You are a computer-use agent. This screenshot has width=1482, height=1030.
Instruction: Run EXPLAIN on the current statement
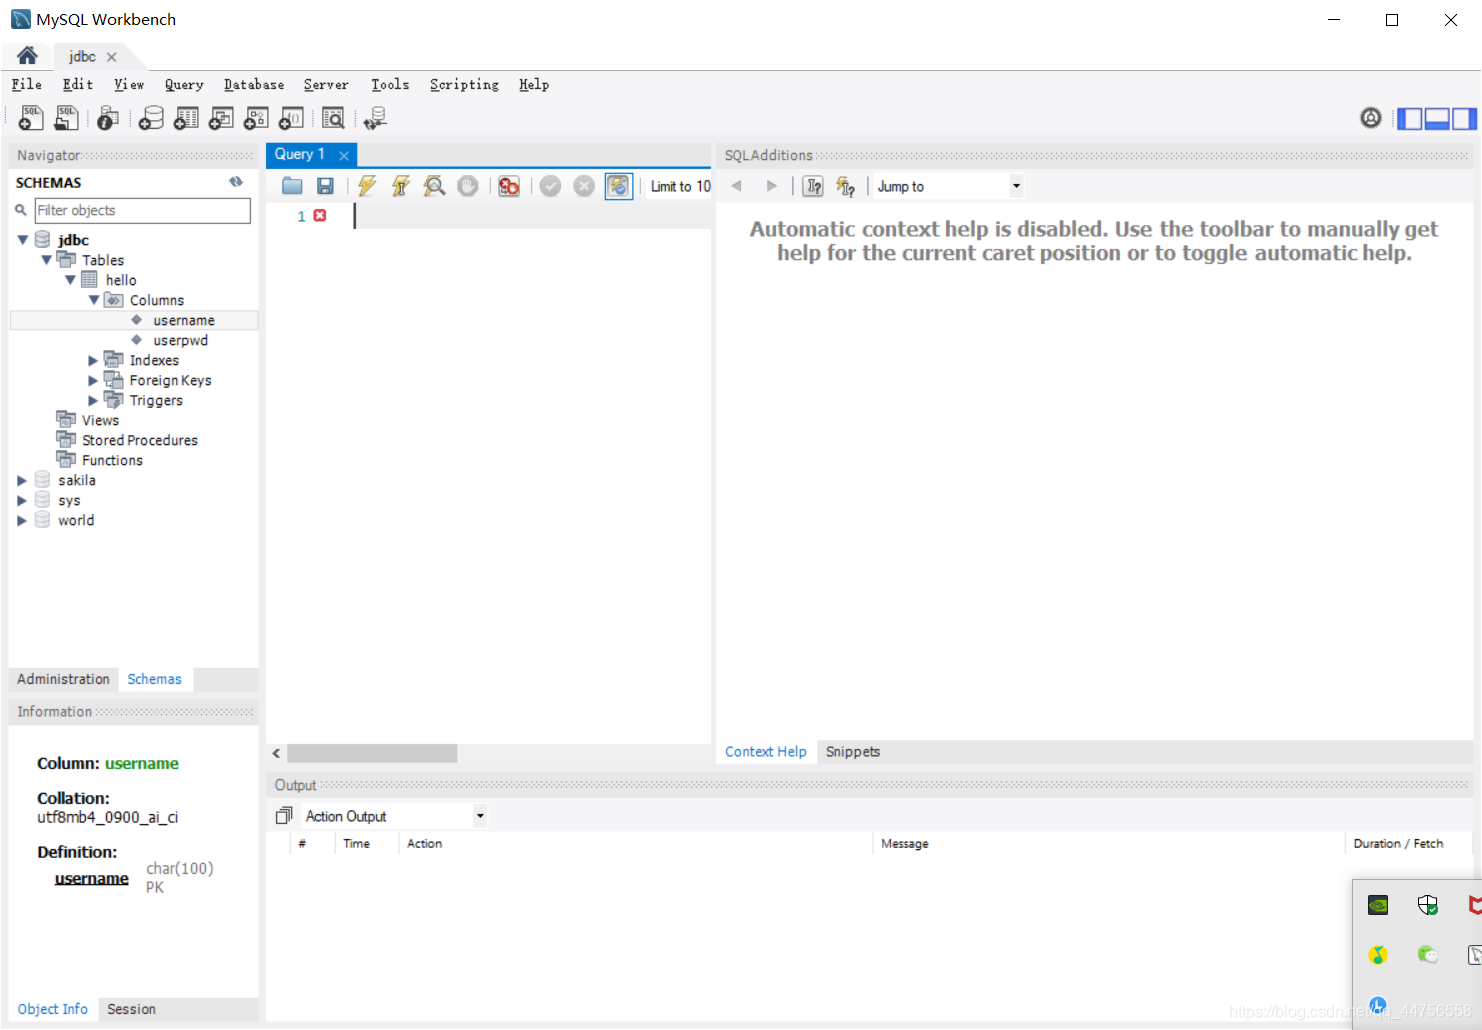(434, 186)
